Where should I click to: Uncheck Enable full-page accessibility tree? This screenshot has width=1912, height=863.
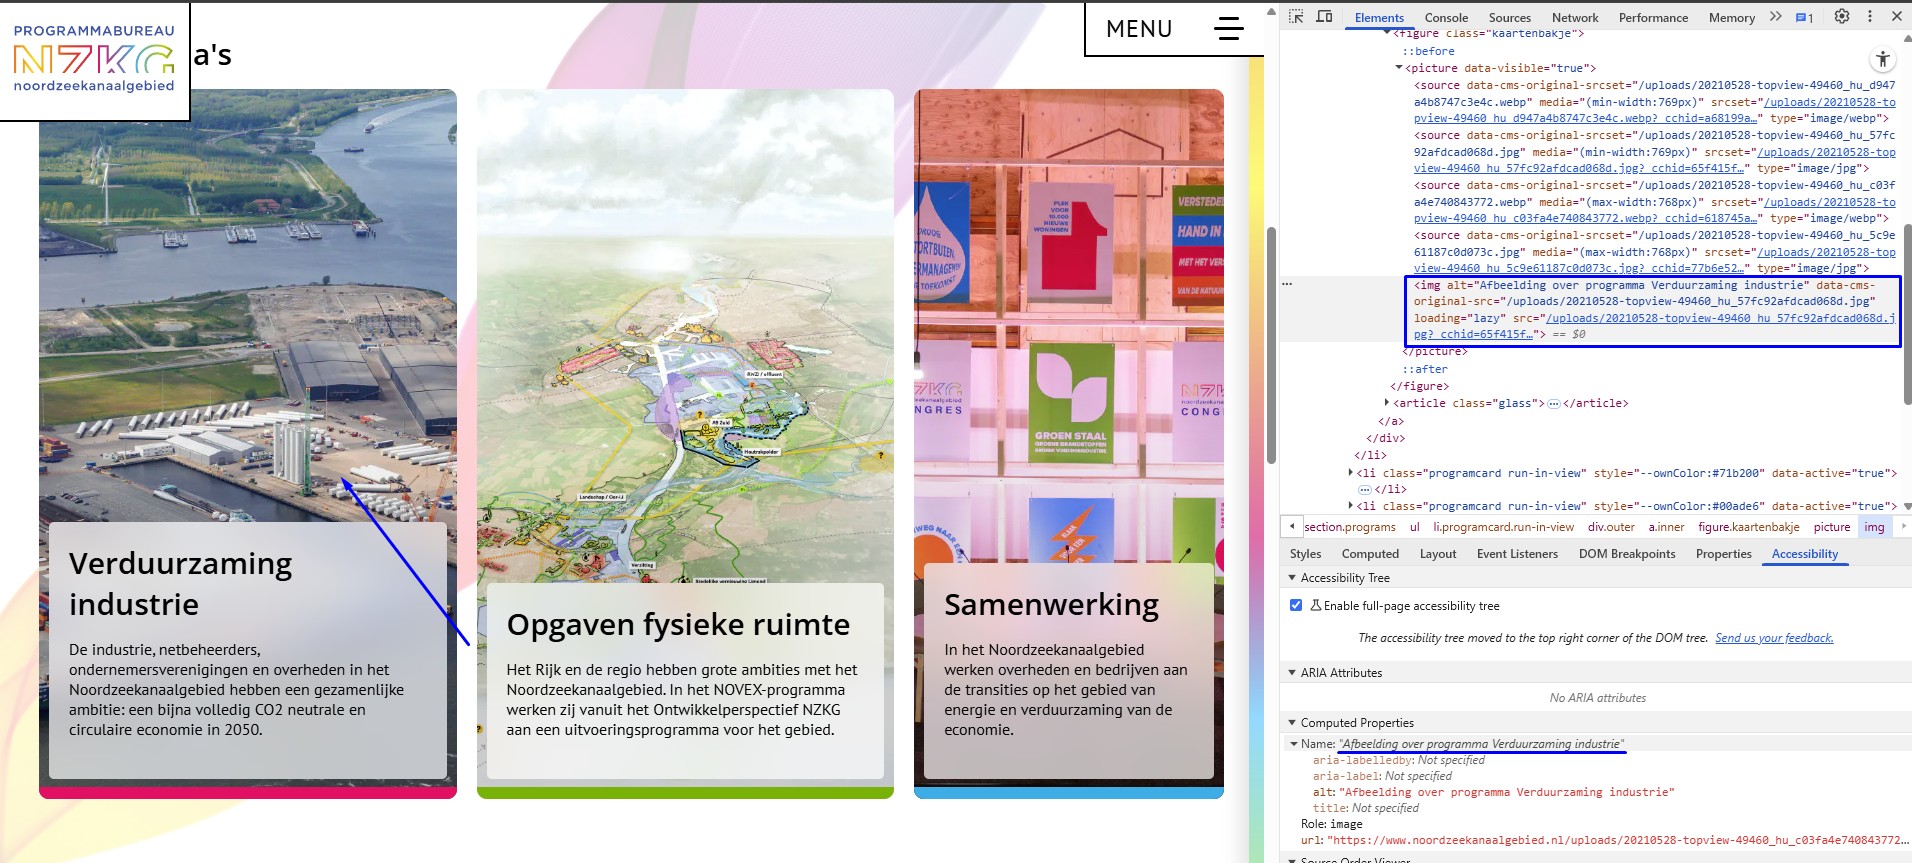tap(1296, 605)
